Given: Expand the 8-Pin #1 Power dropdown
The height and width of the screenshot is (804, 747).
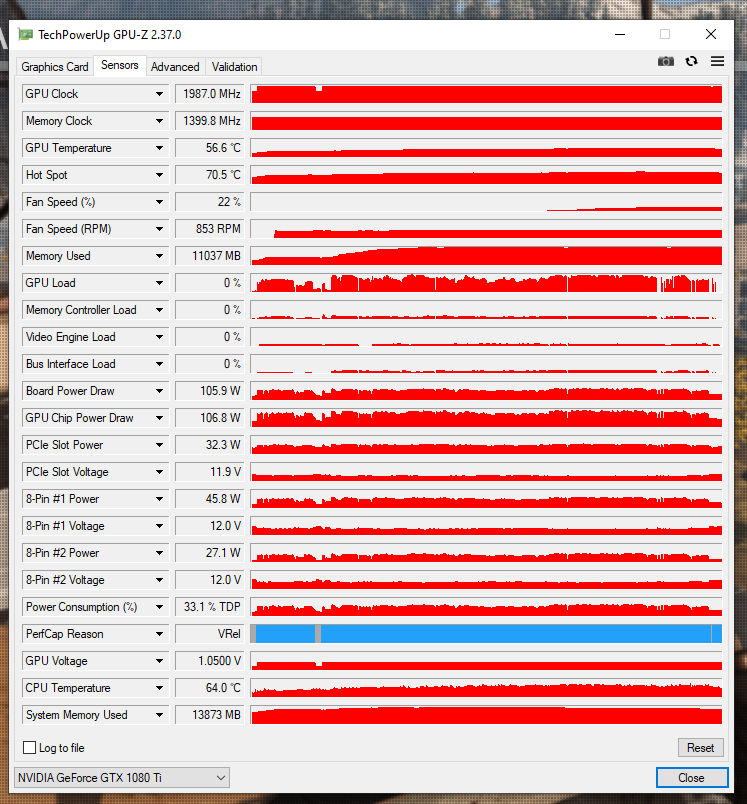Looking at the screenshot, I should click(x=159, y=499).
